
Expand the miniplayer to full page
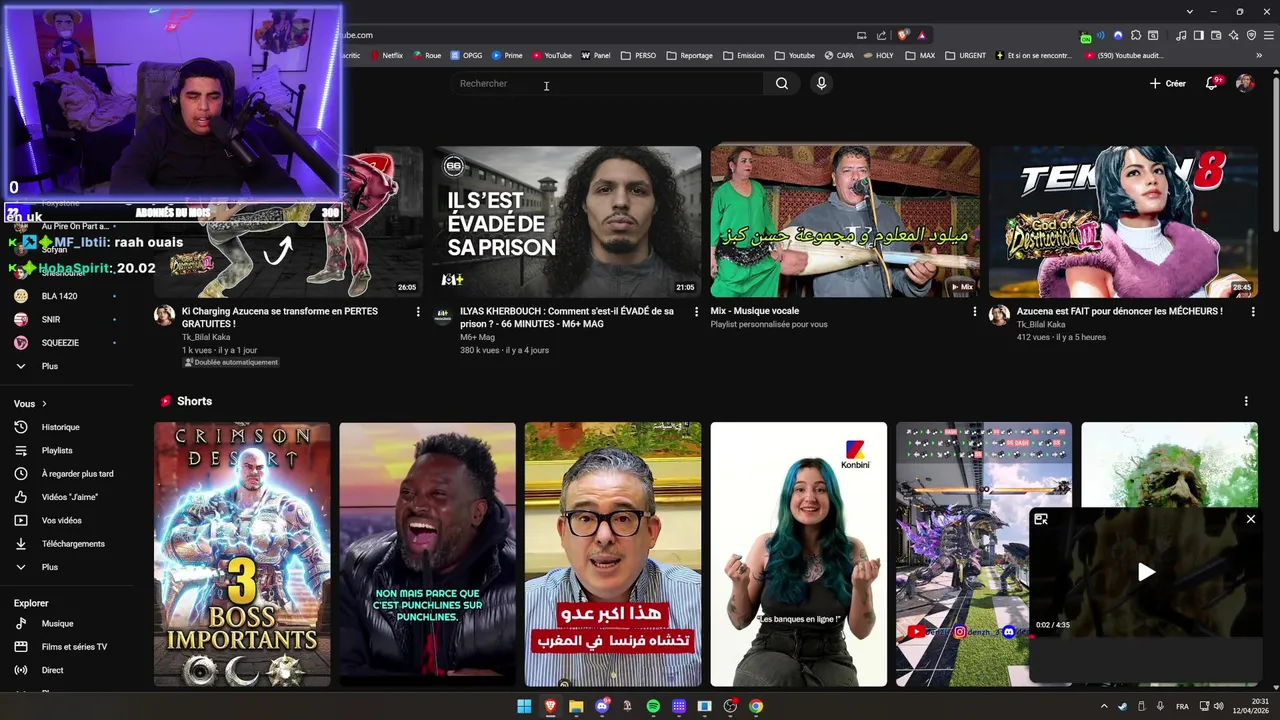click(1041, 519)
